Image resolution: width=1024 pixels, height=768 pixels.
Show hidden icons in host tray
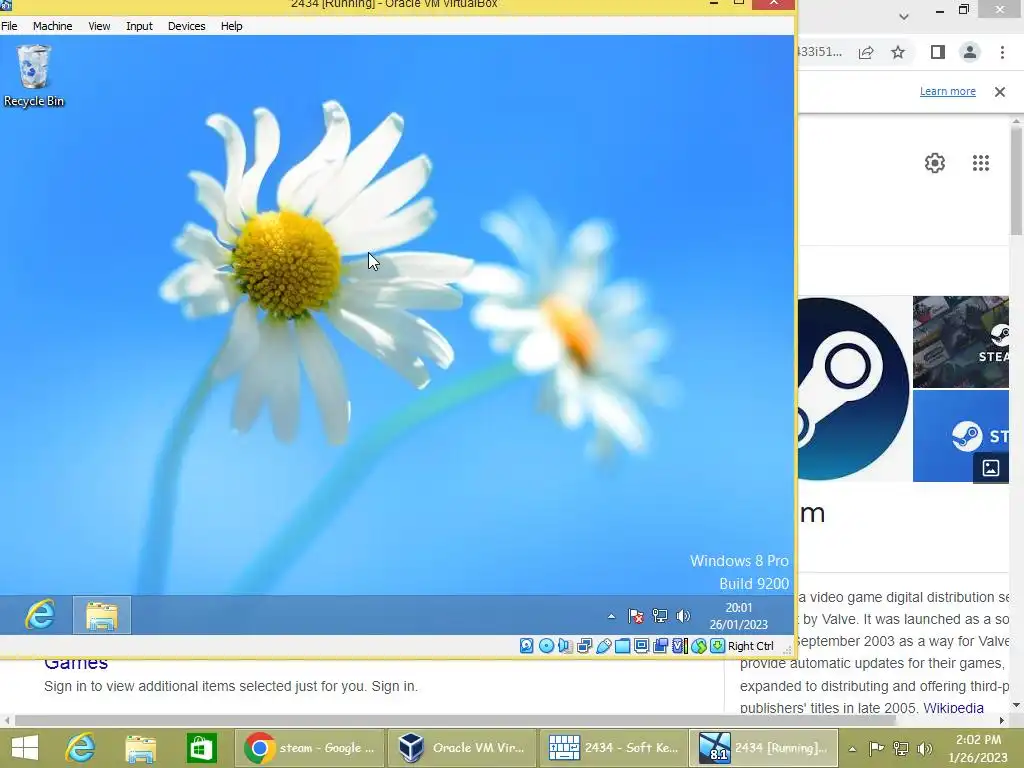tap(852, 749)
